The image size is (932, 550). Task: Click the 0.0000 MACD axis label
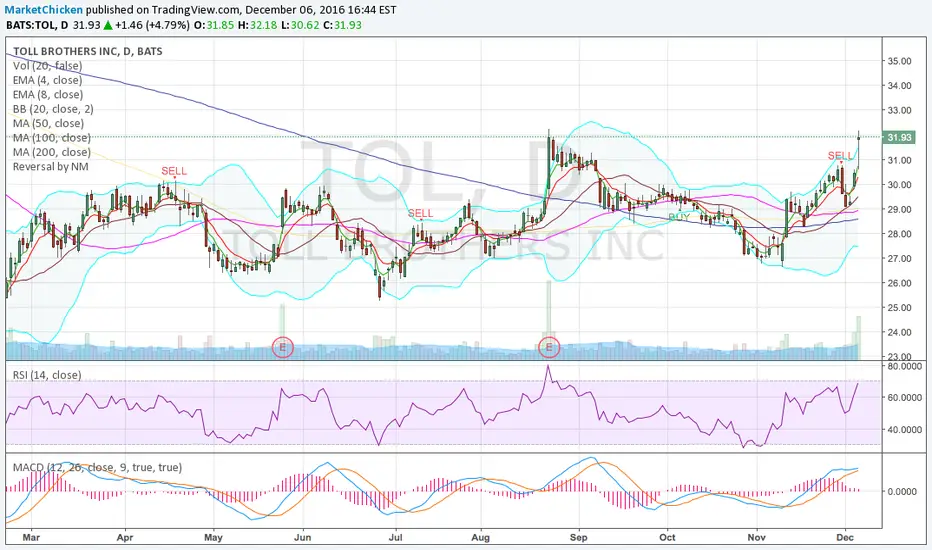pyautogui.click(x=903, y=492)
